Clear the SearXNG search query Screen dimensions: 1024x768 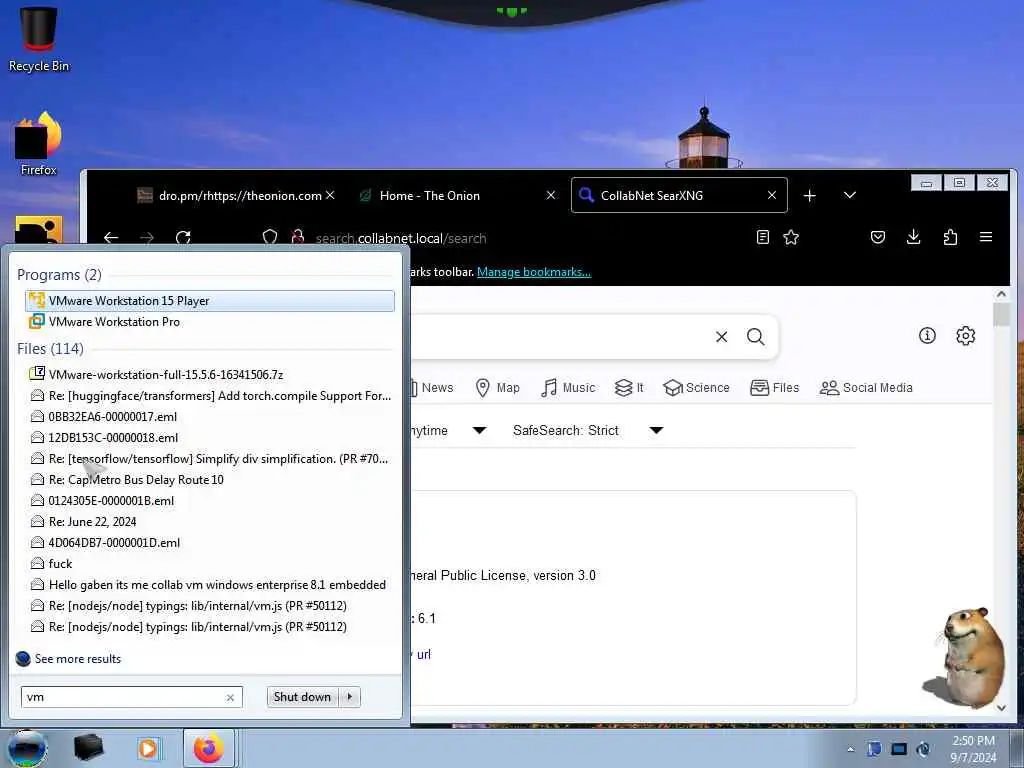[x=721, y=336]
